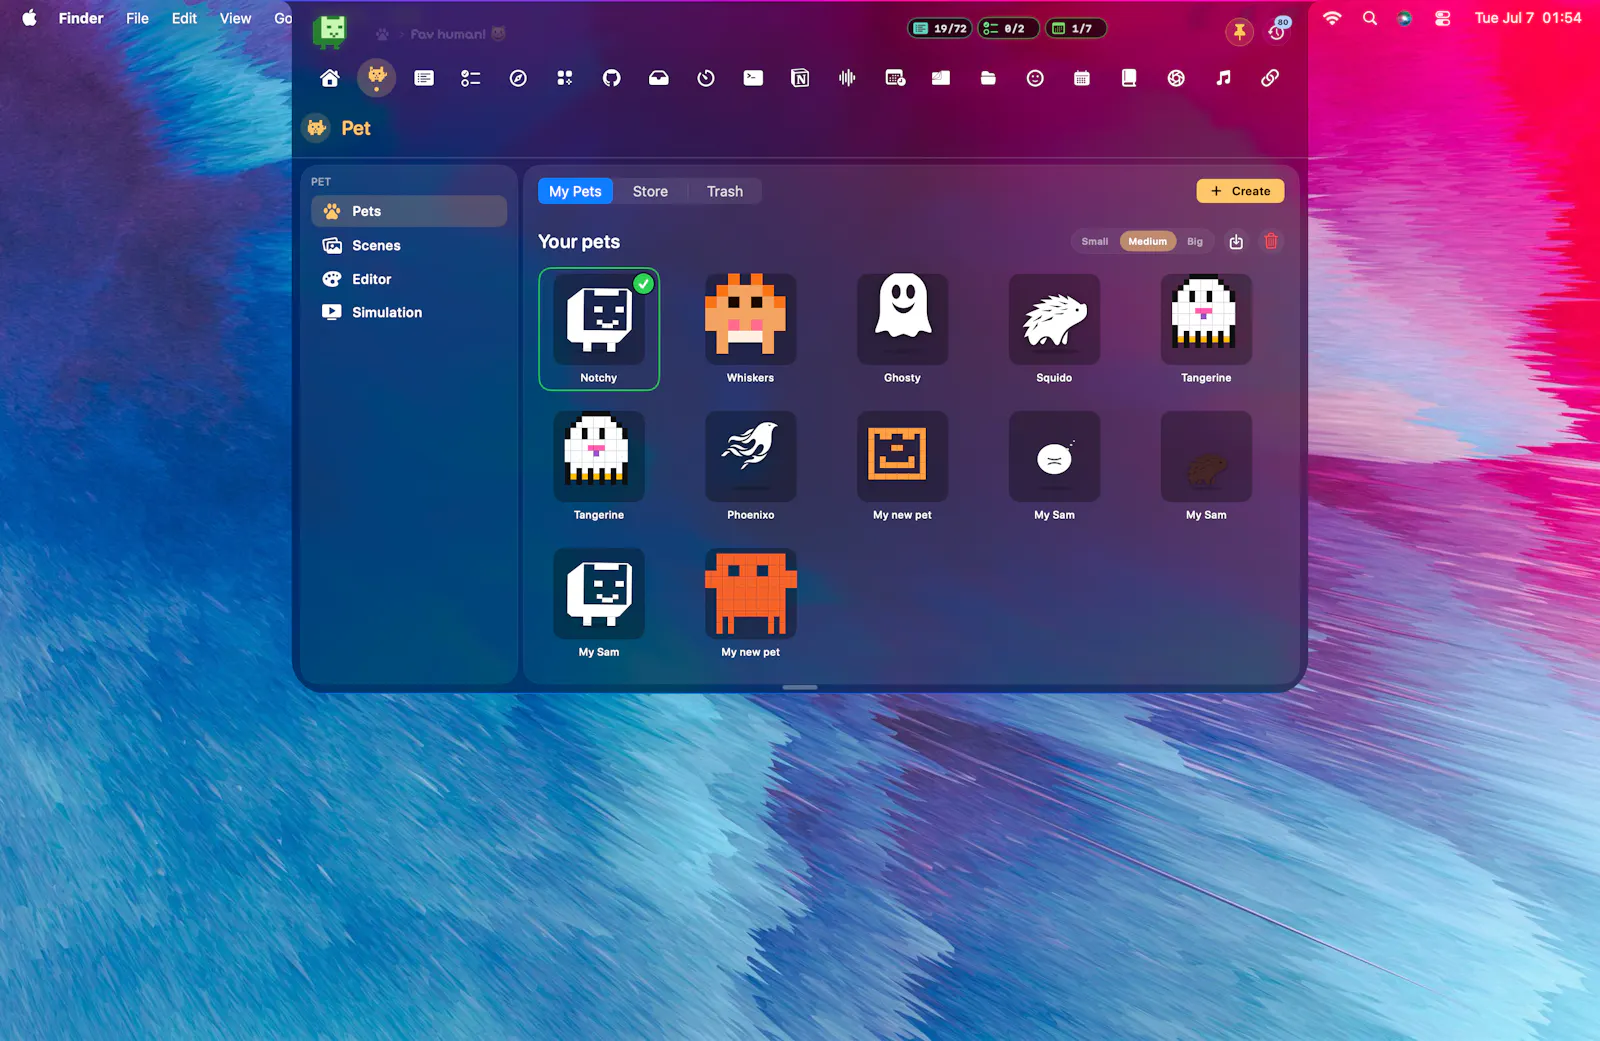1600x1041 pixels.
Task: Open the book icon in toolbar
Action: coord(1129,78)
